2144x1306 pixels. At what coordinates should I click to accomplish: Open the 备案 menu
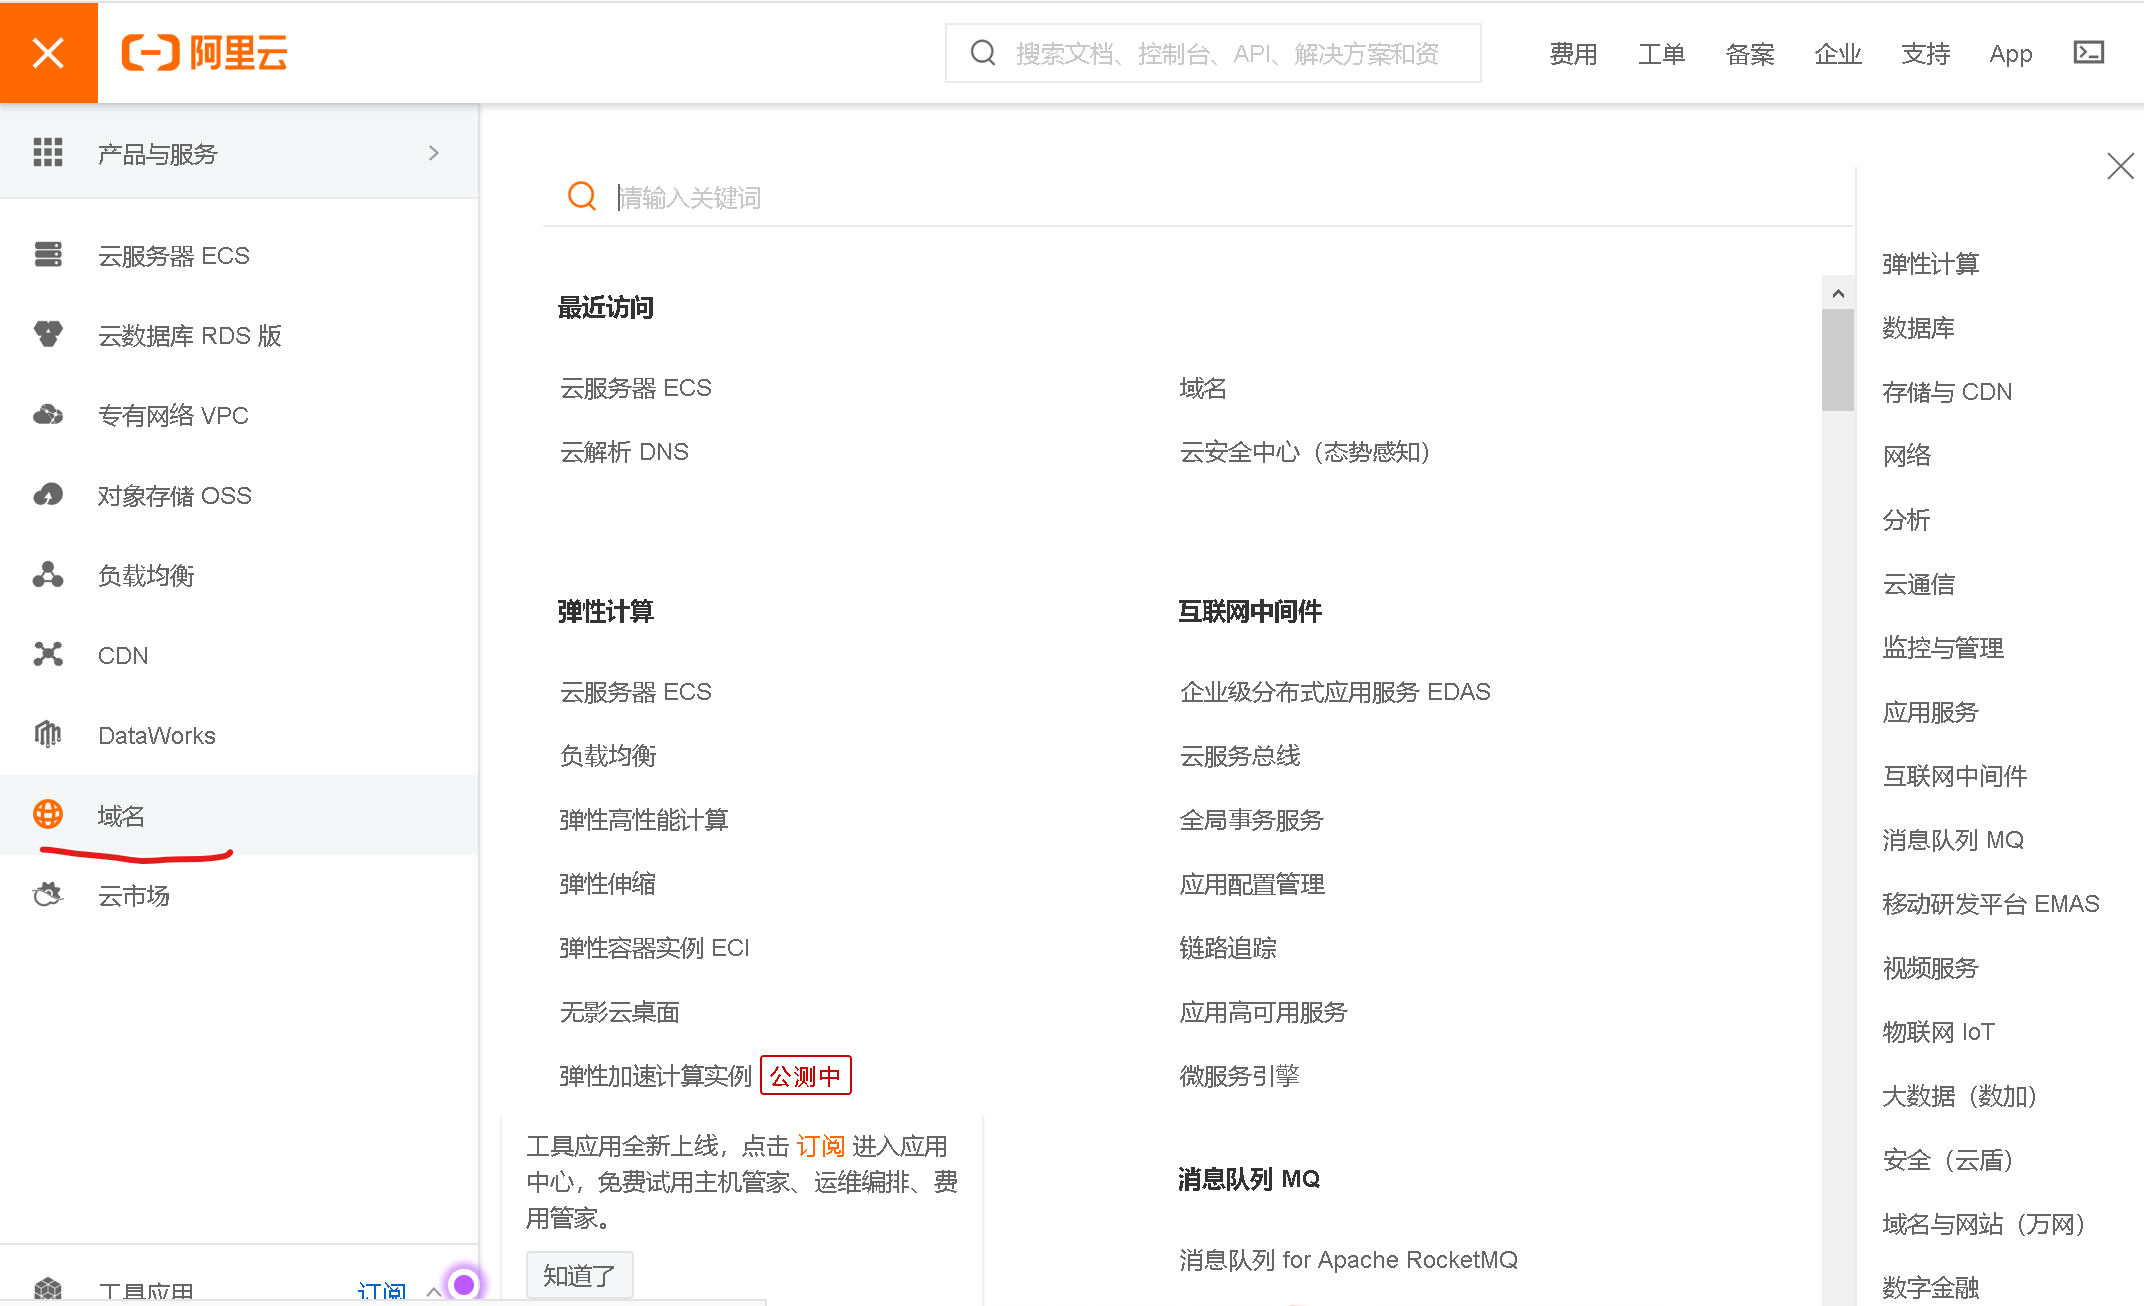pyautogui.click(x=1750, y=54)
